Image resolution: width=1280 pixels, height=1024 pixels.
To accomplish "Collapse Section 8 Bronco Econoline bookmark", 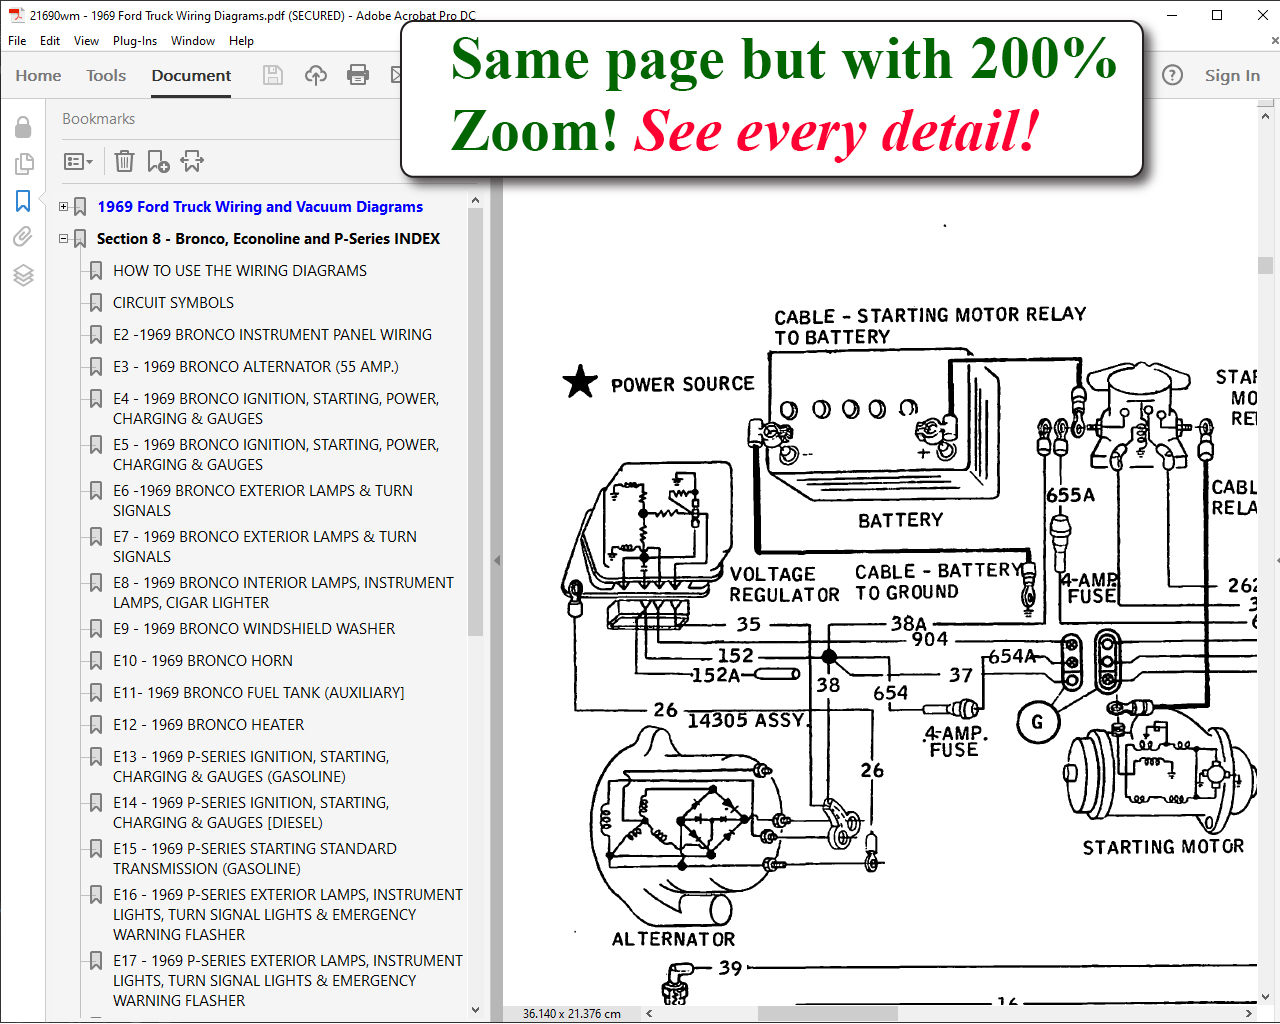I will coord(64,239).
